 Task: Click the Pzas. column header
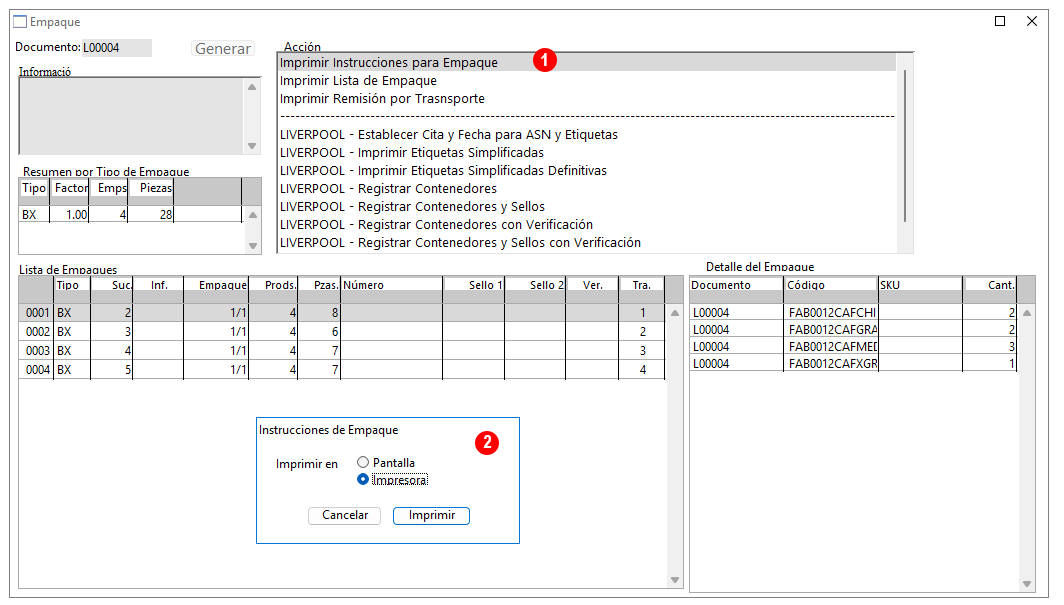click(319, 285)
